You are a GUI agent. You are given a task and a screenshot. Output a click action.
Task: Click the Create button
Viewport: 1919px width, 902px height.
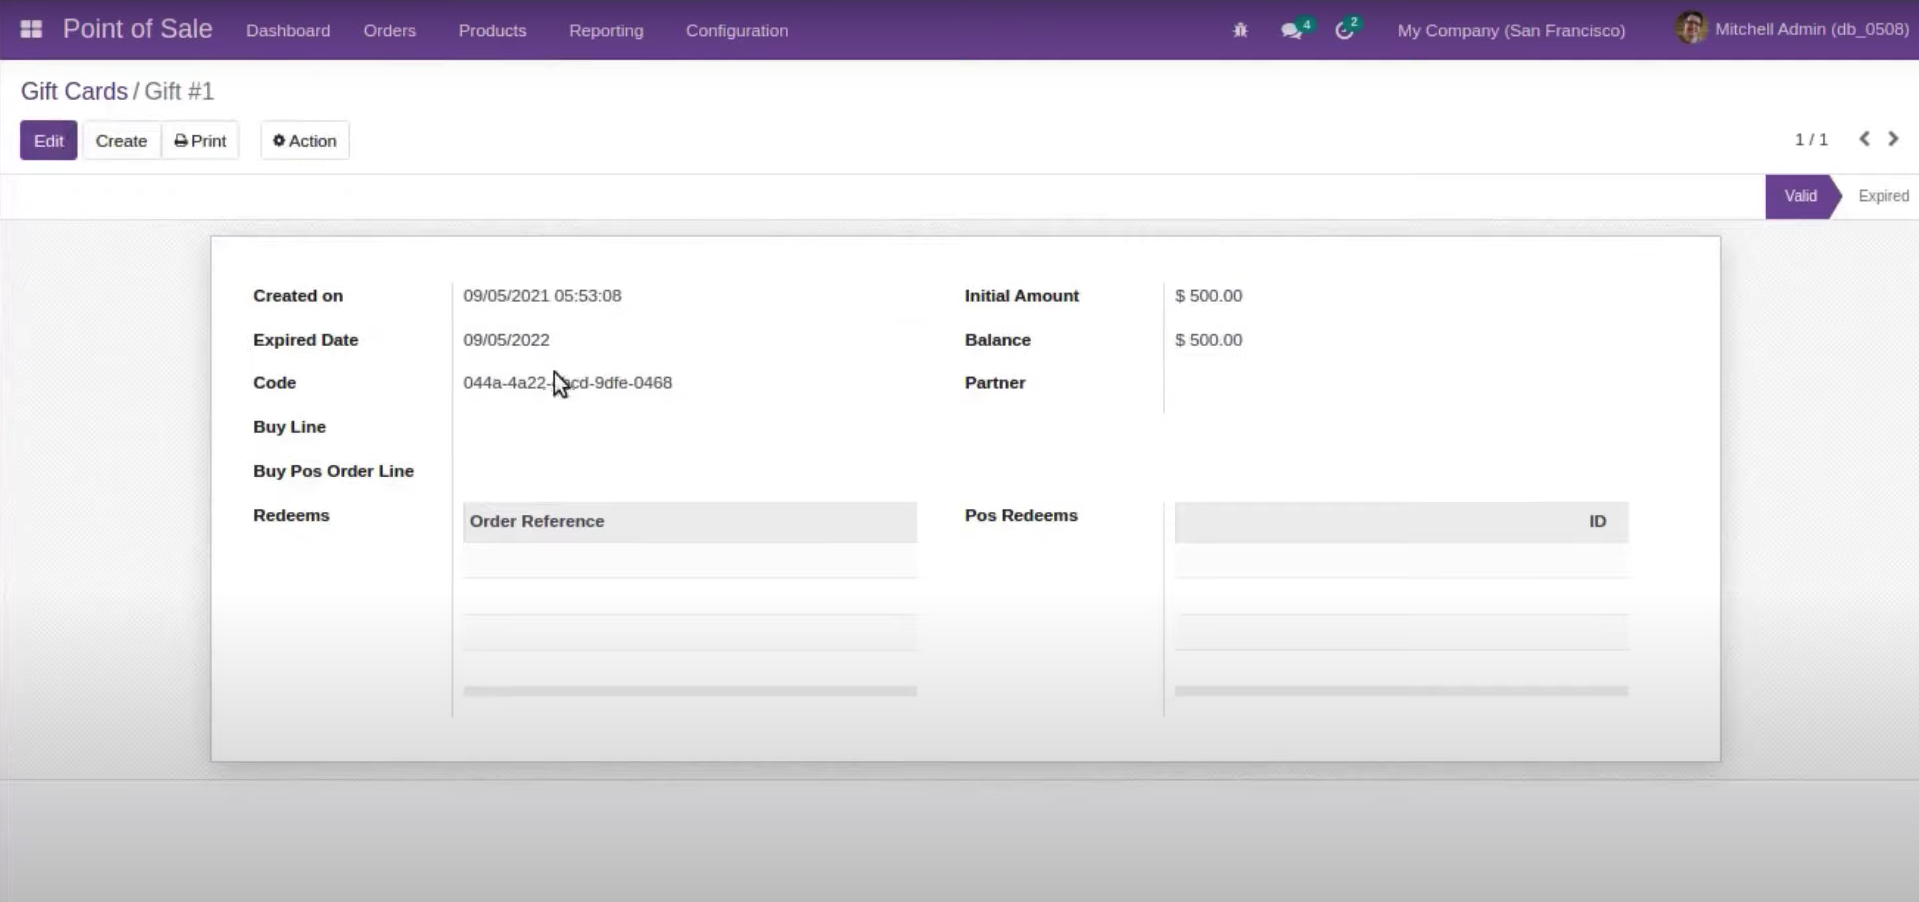tap(121, 141)
